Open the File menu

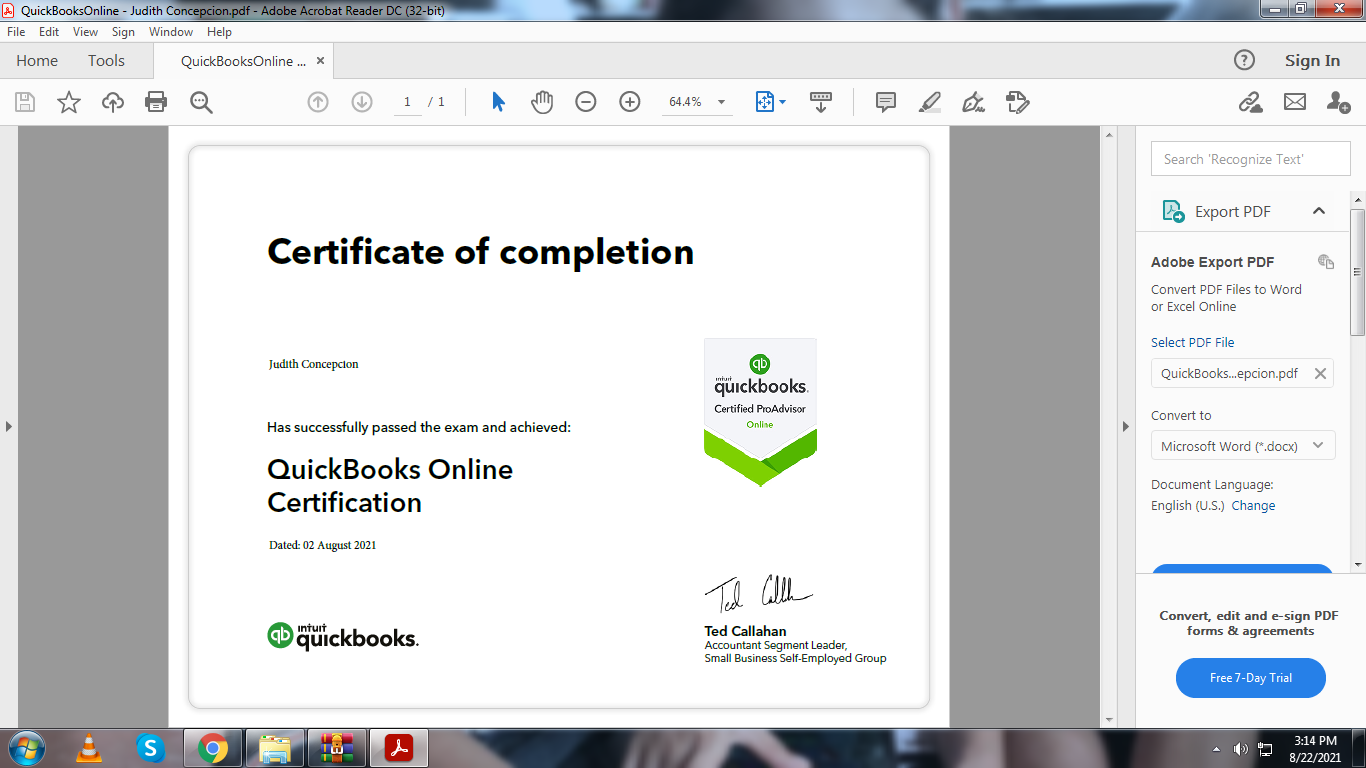pyautogui.click(x=16, y=32)
